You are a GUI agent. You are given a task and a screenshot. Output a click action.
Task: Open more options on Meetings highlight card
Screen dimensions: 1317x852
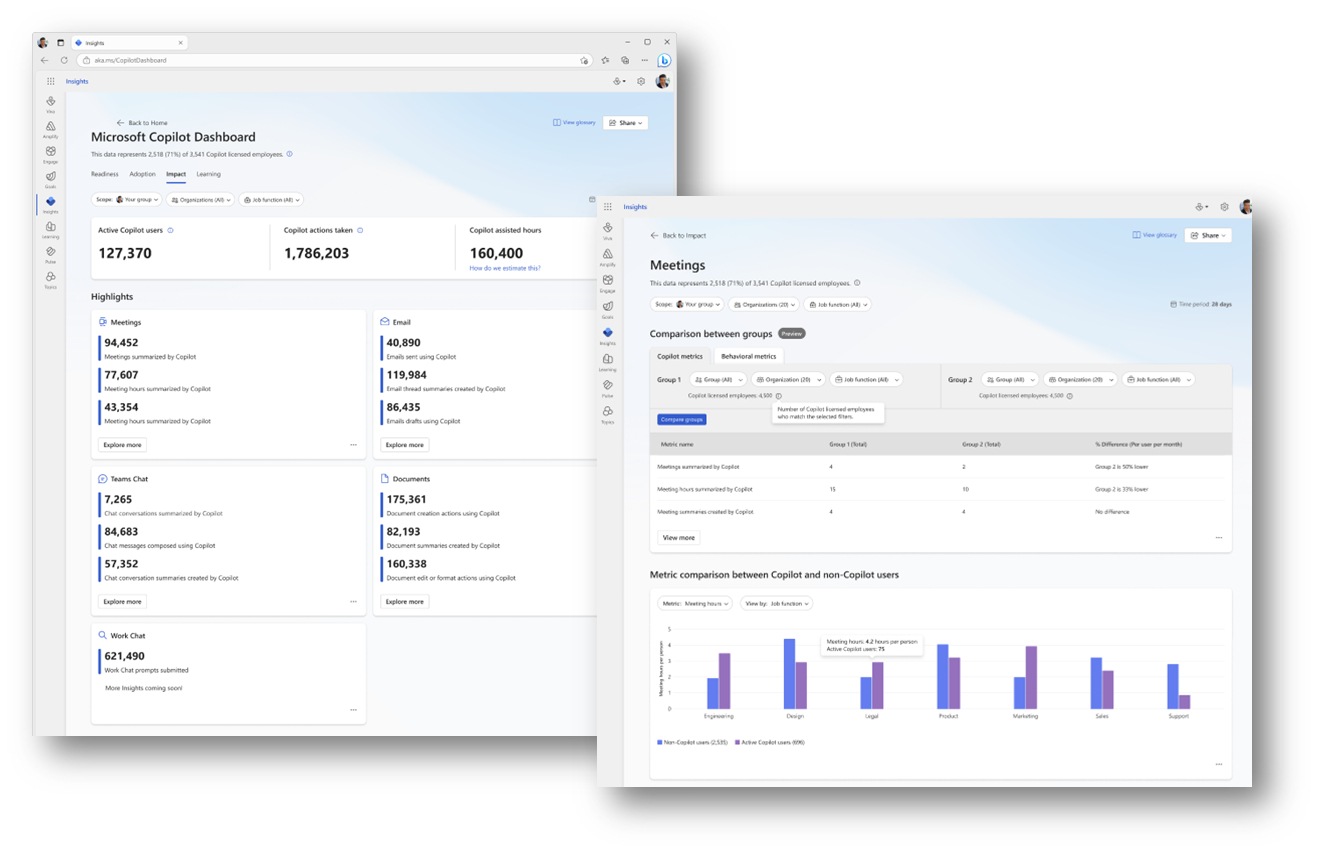click(x=353, y=445)
